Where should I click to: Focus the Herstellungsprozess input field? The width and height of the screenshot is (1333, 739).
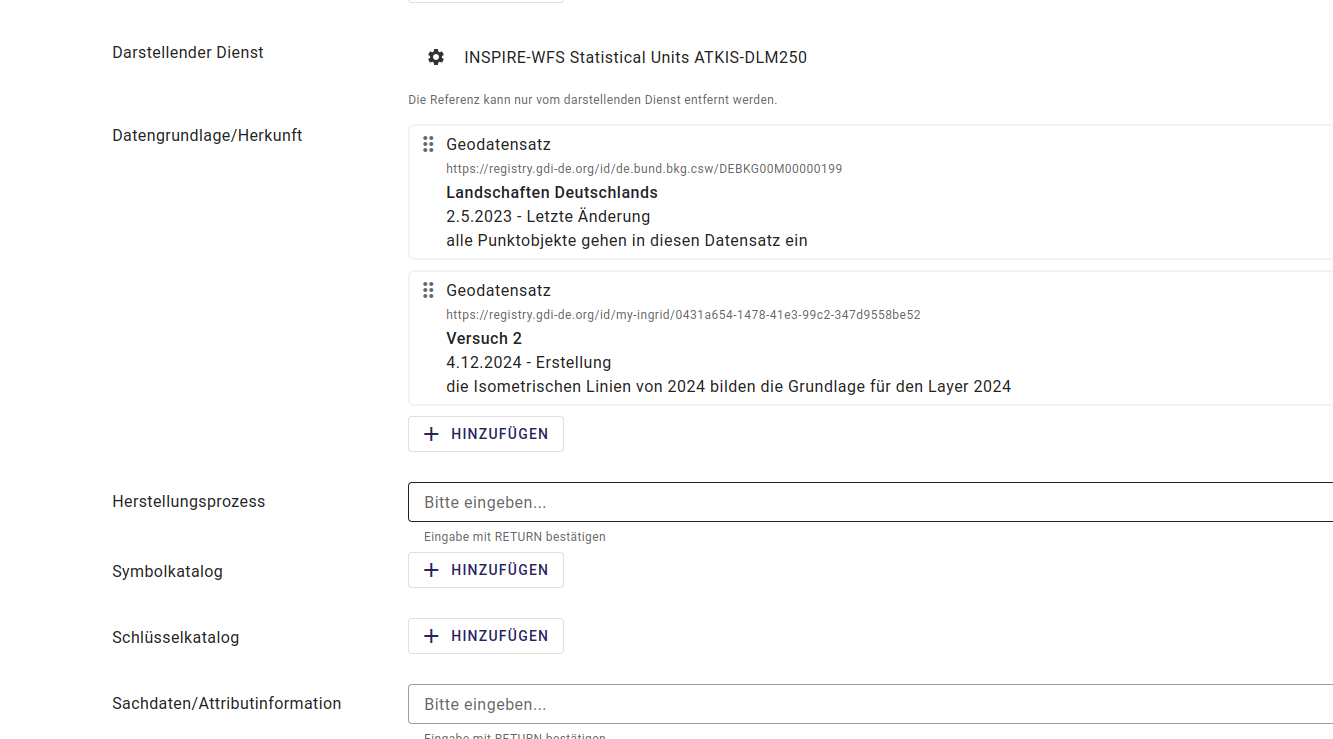pyautogui.click(x=700, y=502)
